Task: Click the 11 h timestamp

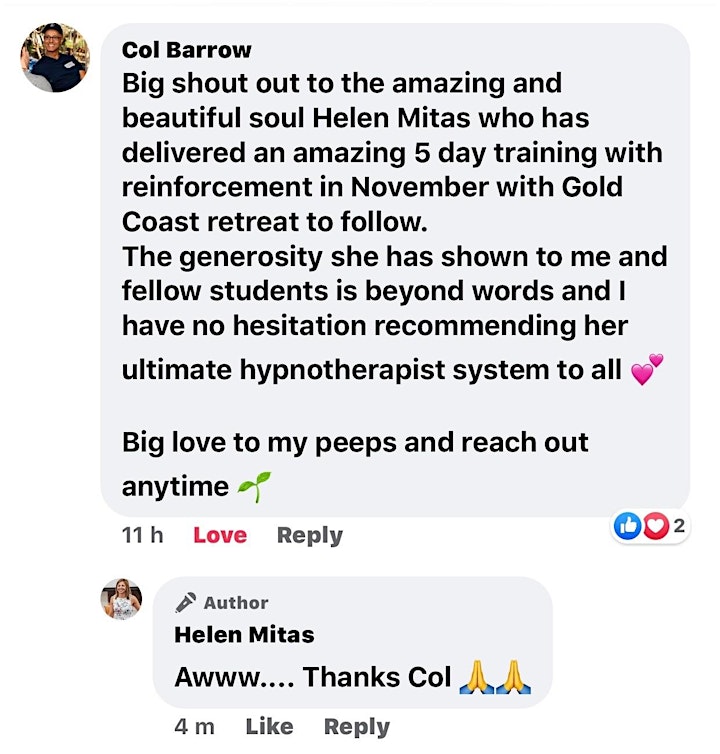Action: tap(142, 535)
